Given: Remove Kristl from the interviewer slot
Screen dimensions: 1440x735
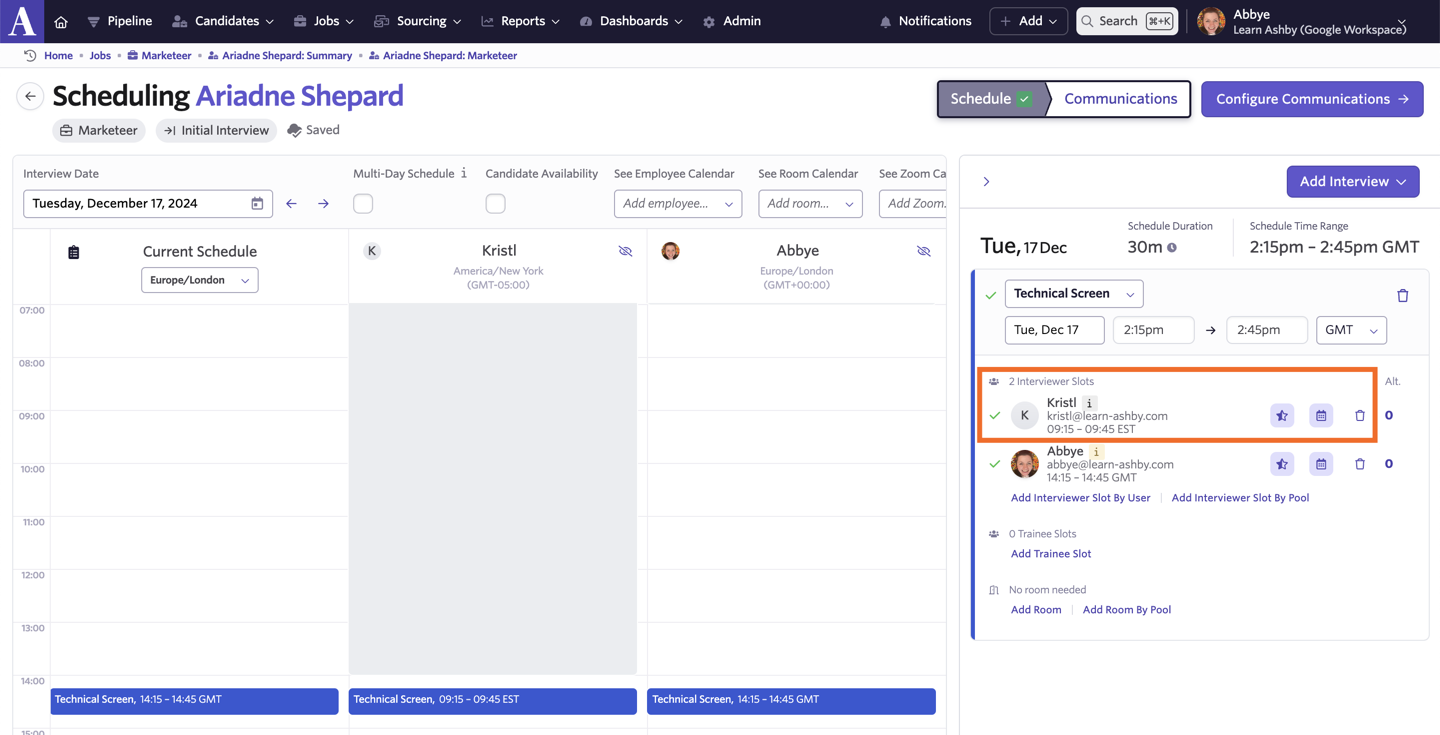Looking at the screenshot, I should pos(1359,416).
